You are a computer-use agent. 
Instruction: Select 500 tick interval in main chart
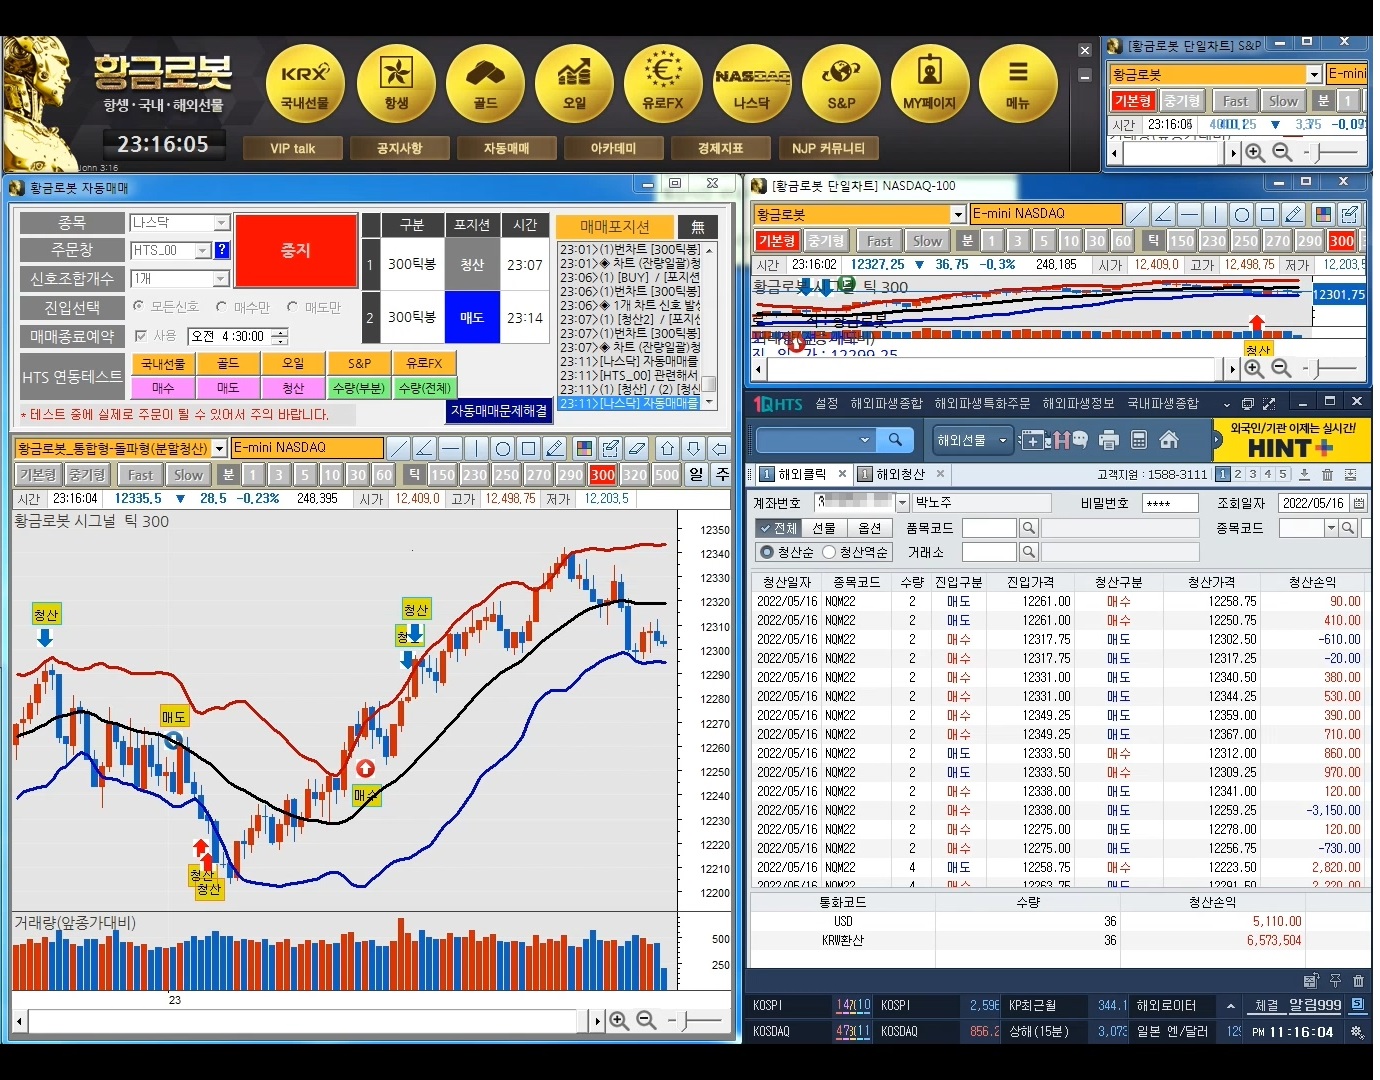point(667,475)
